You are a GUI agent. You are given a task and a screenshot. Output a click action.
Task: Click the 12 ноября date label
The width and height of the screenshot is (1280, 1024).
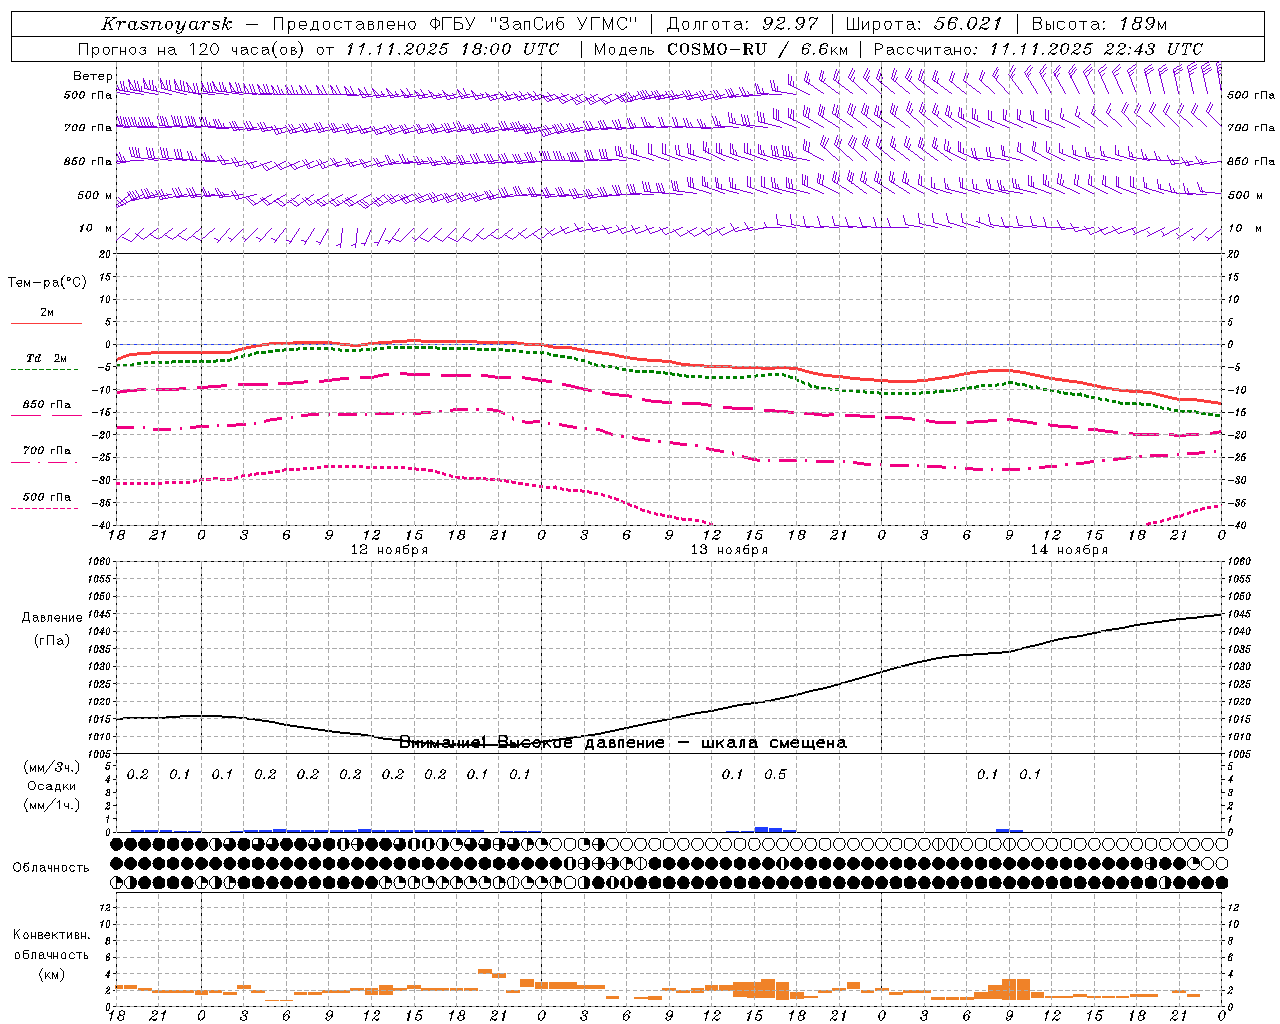pyautogui.click(x=389, y=550)
